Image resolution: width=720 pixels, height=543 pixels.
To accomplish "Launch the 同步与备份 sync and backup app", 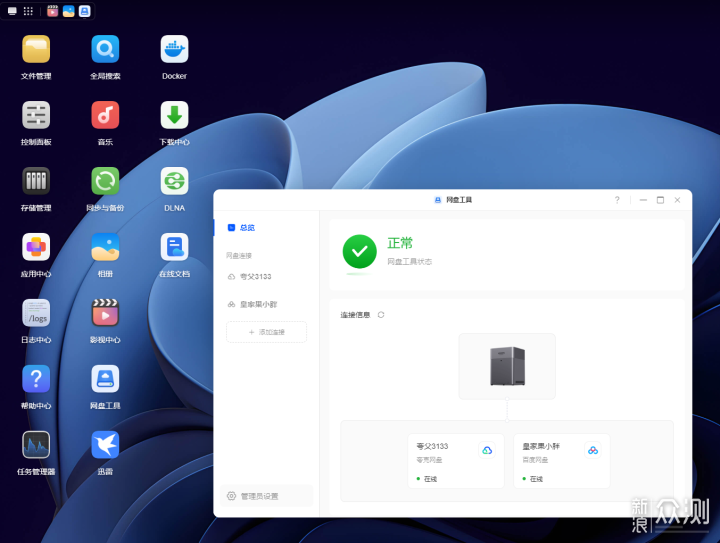I will [x=105, y=181].
